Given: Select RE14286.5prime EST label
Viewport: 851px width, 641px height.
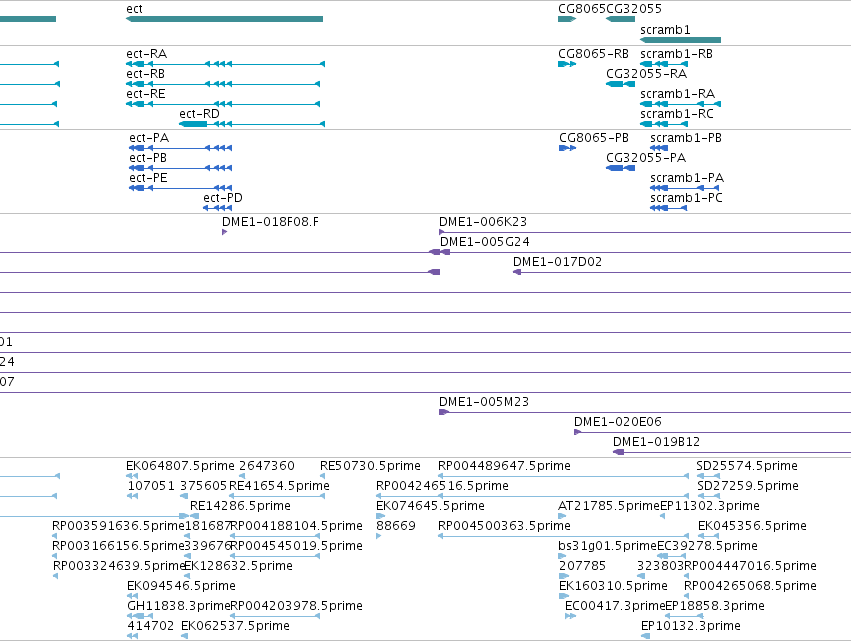Looking at the screenshot, I should click(x=240, y=506).
